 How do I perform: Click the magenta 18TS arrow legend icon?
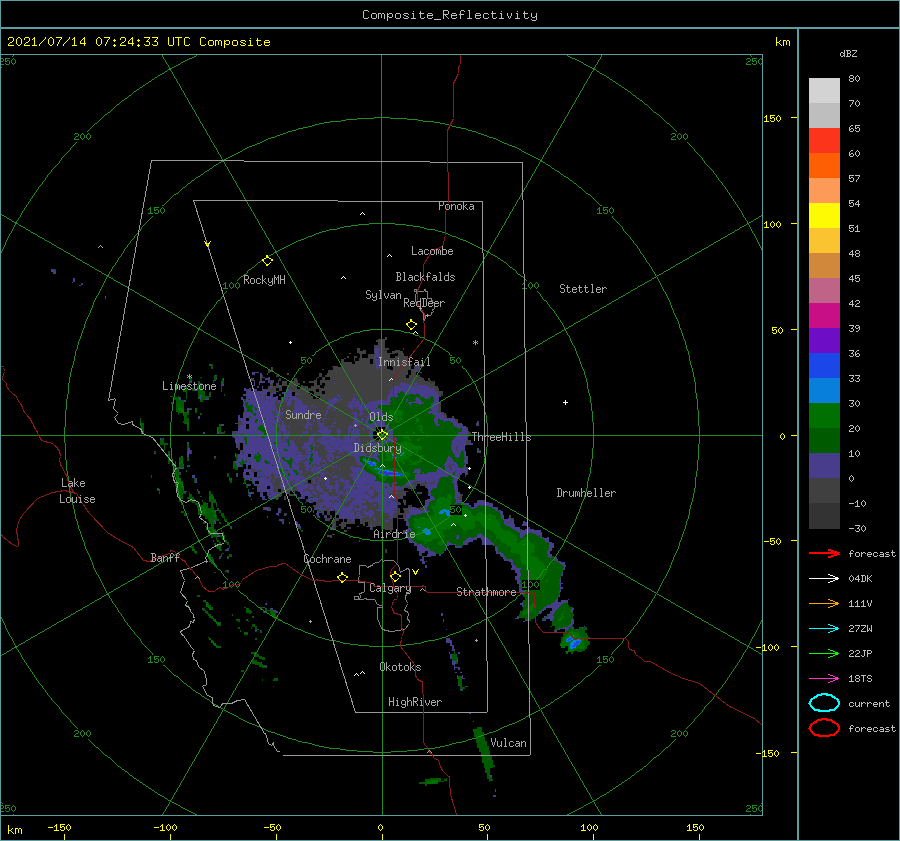click(x=824, y=679)
